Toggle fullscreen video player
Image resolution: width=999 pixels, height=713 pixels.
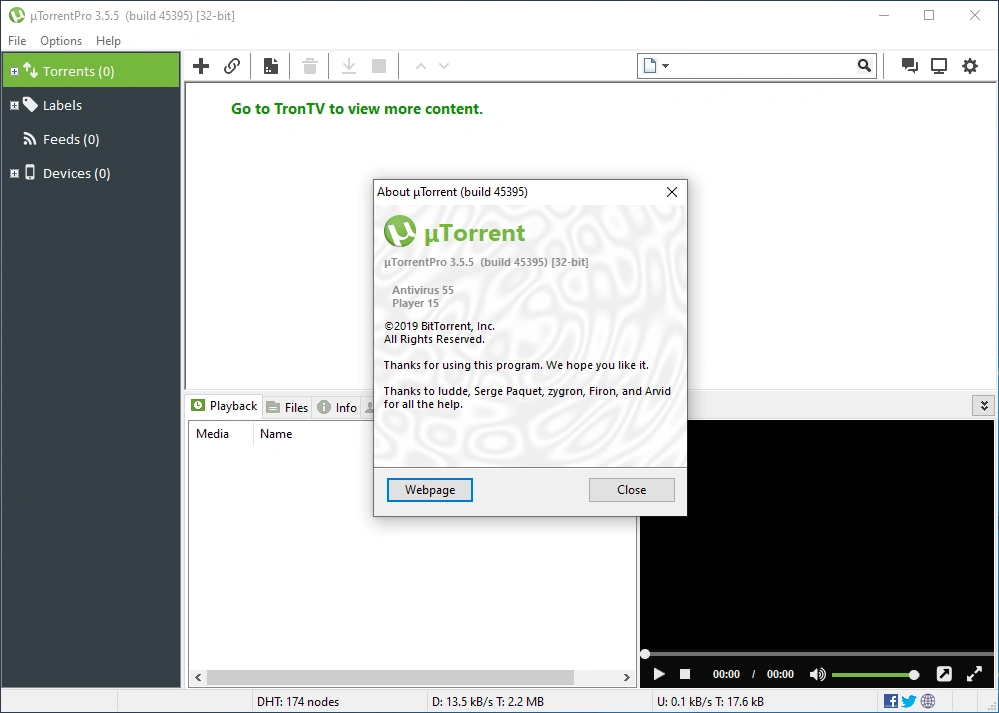click(974, 674)
